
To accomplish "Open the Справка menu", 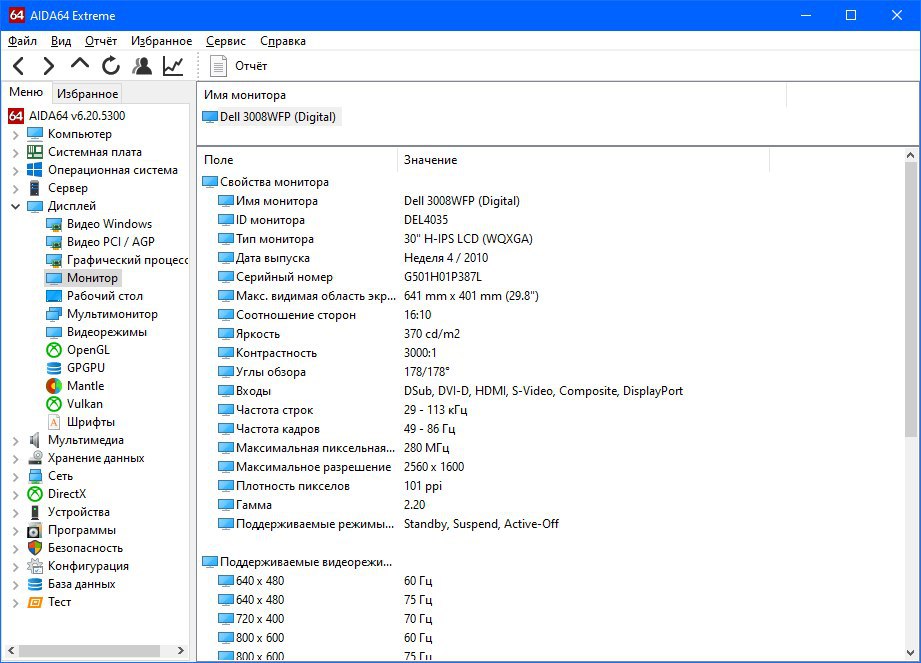I will pyautogui.click(x=283, y=41).
